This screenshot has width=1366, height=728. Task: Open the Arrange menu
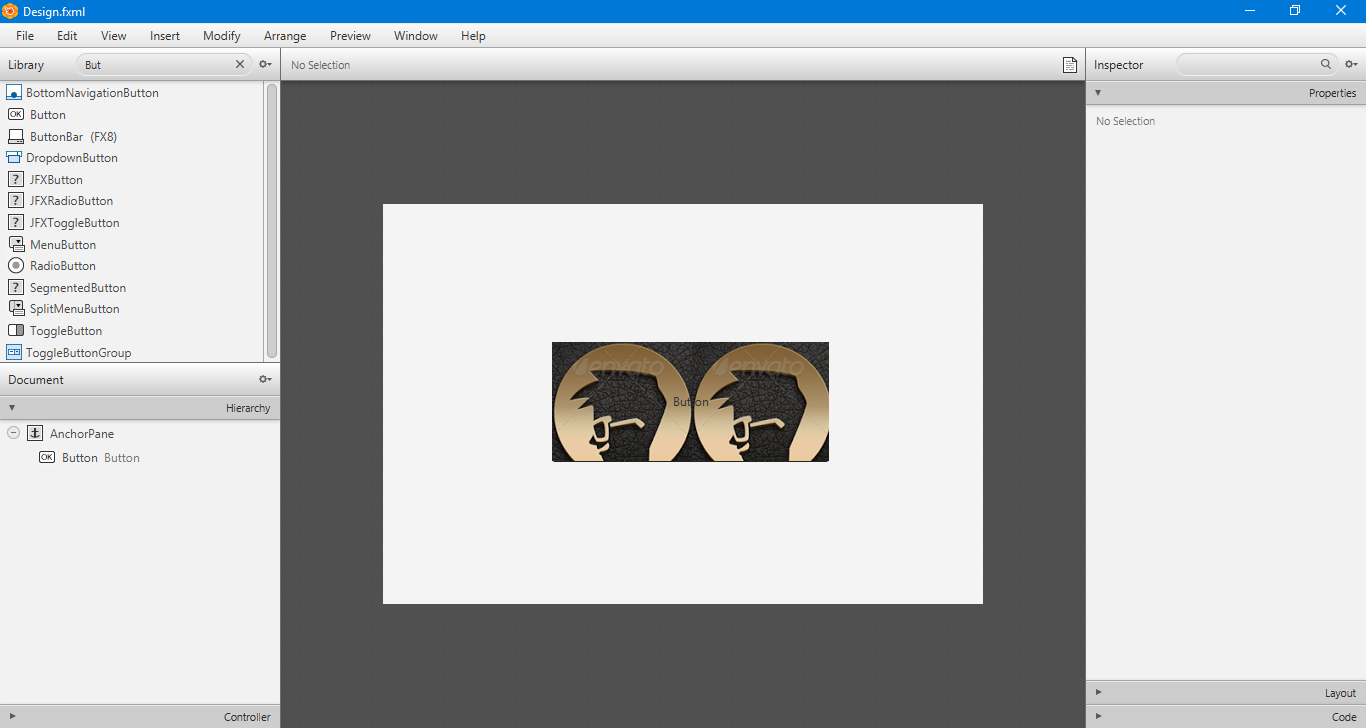[x=285, y=35]
